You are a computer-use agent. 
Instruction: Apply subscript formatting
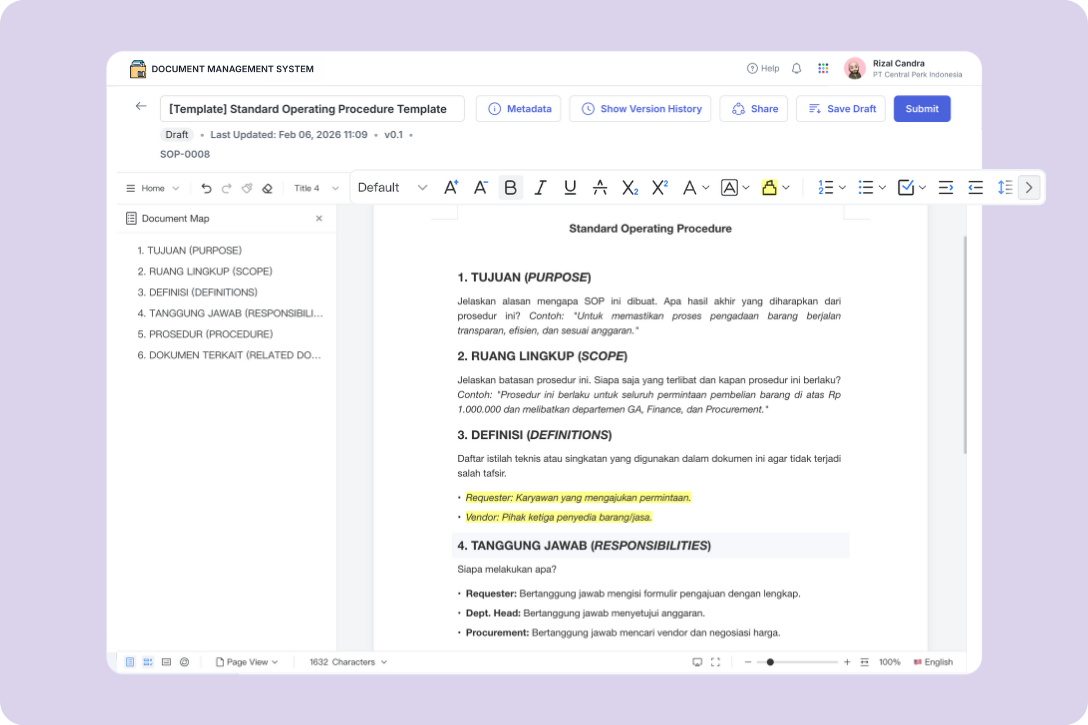click(x=630, y=187)
